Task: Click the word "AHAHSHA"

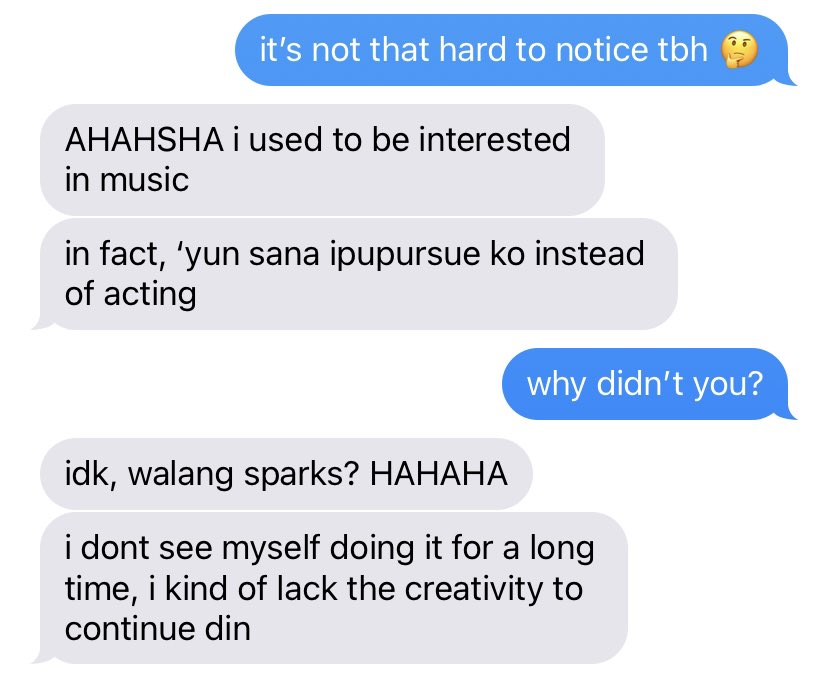Action: (144, 140)
